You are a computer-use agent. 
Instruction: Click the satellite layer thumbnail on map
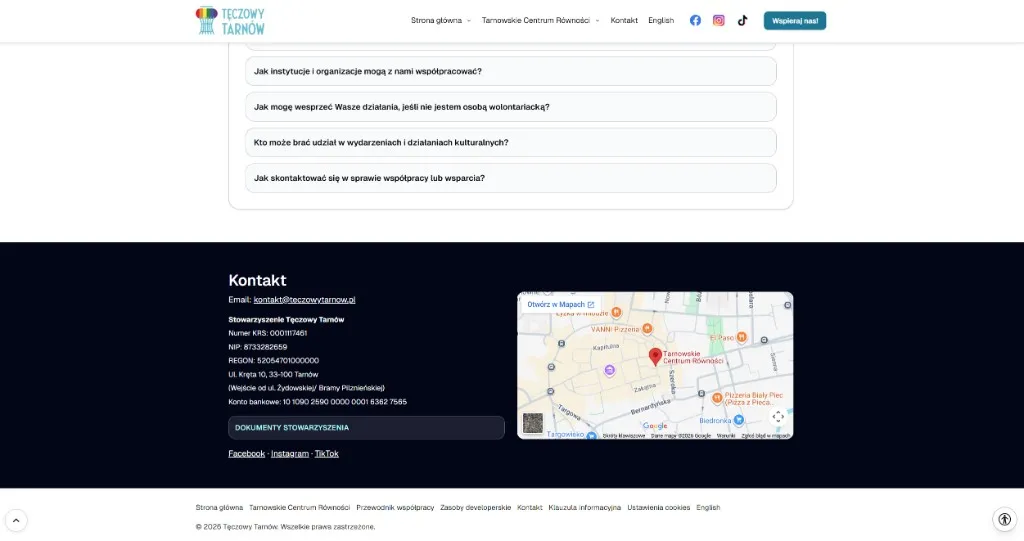click(x=532, y=423)
